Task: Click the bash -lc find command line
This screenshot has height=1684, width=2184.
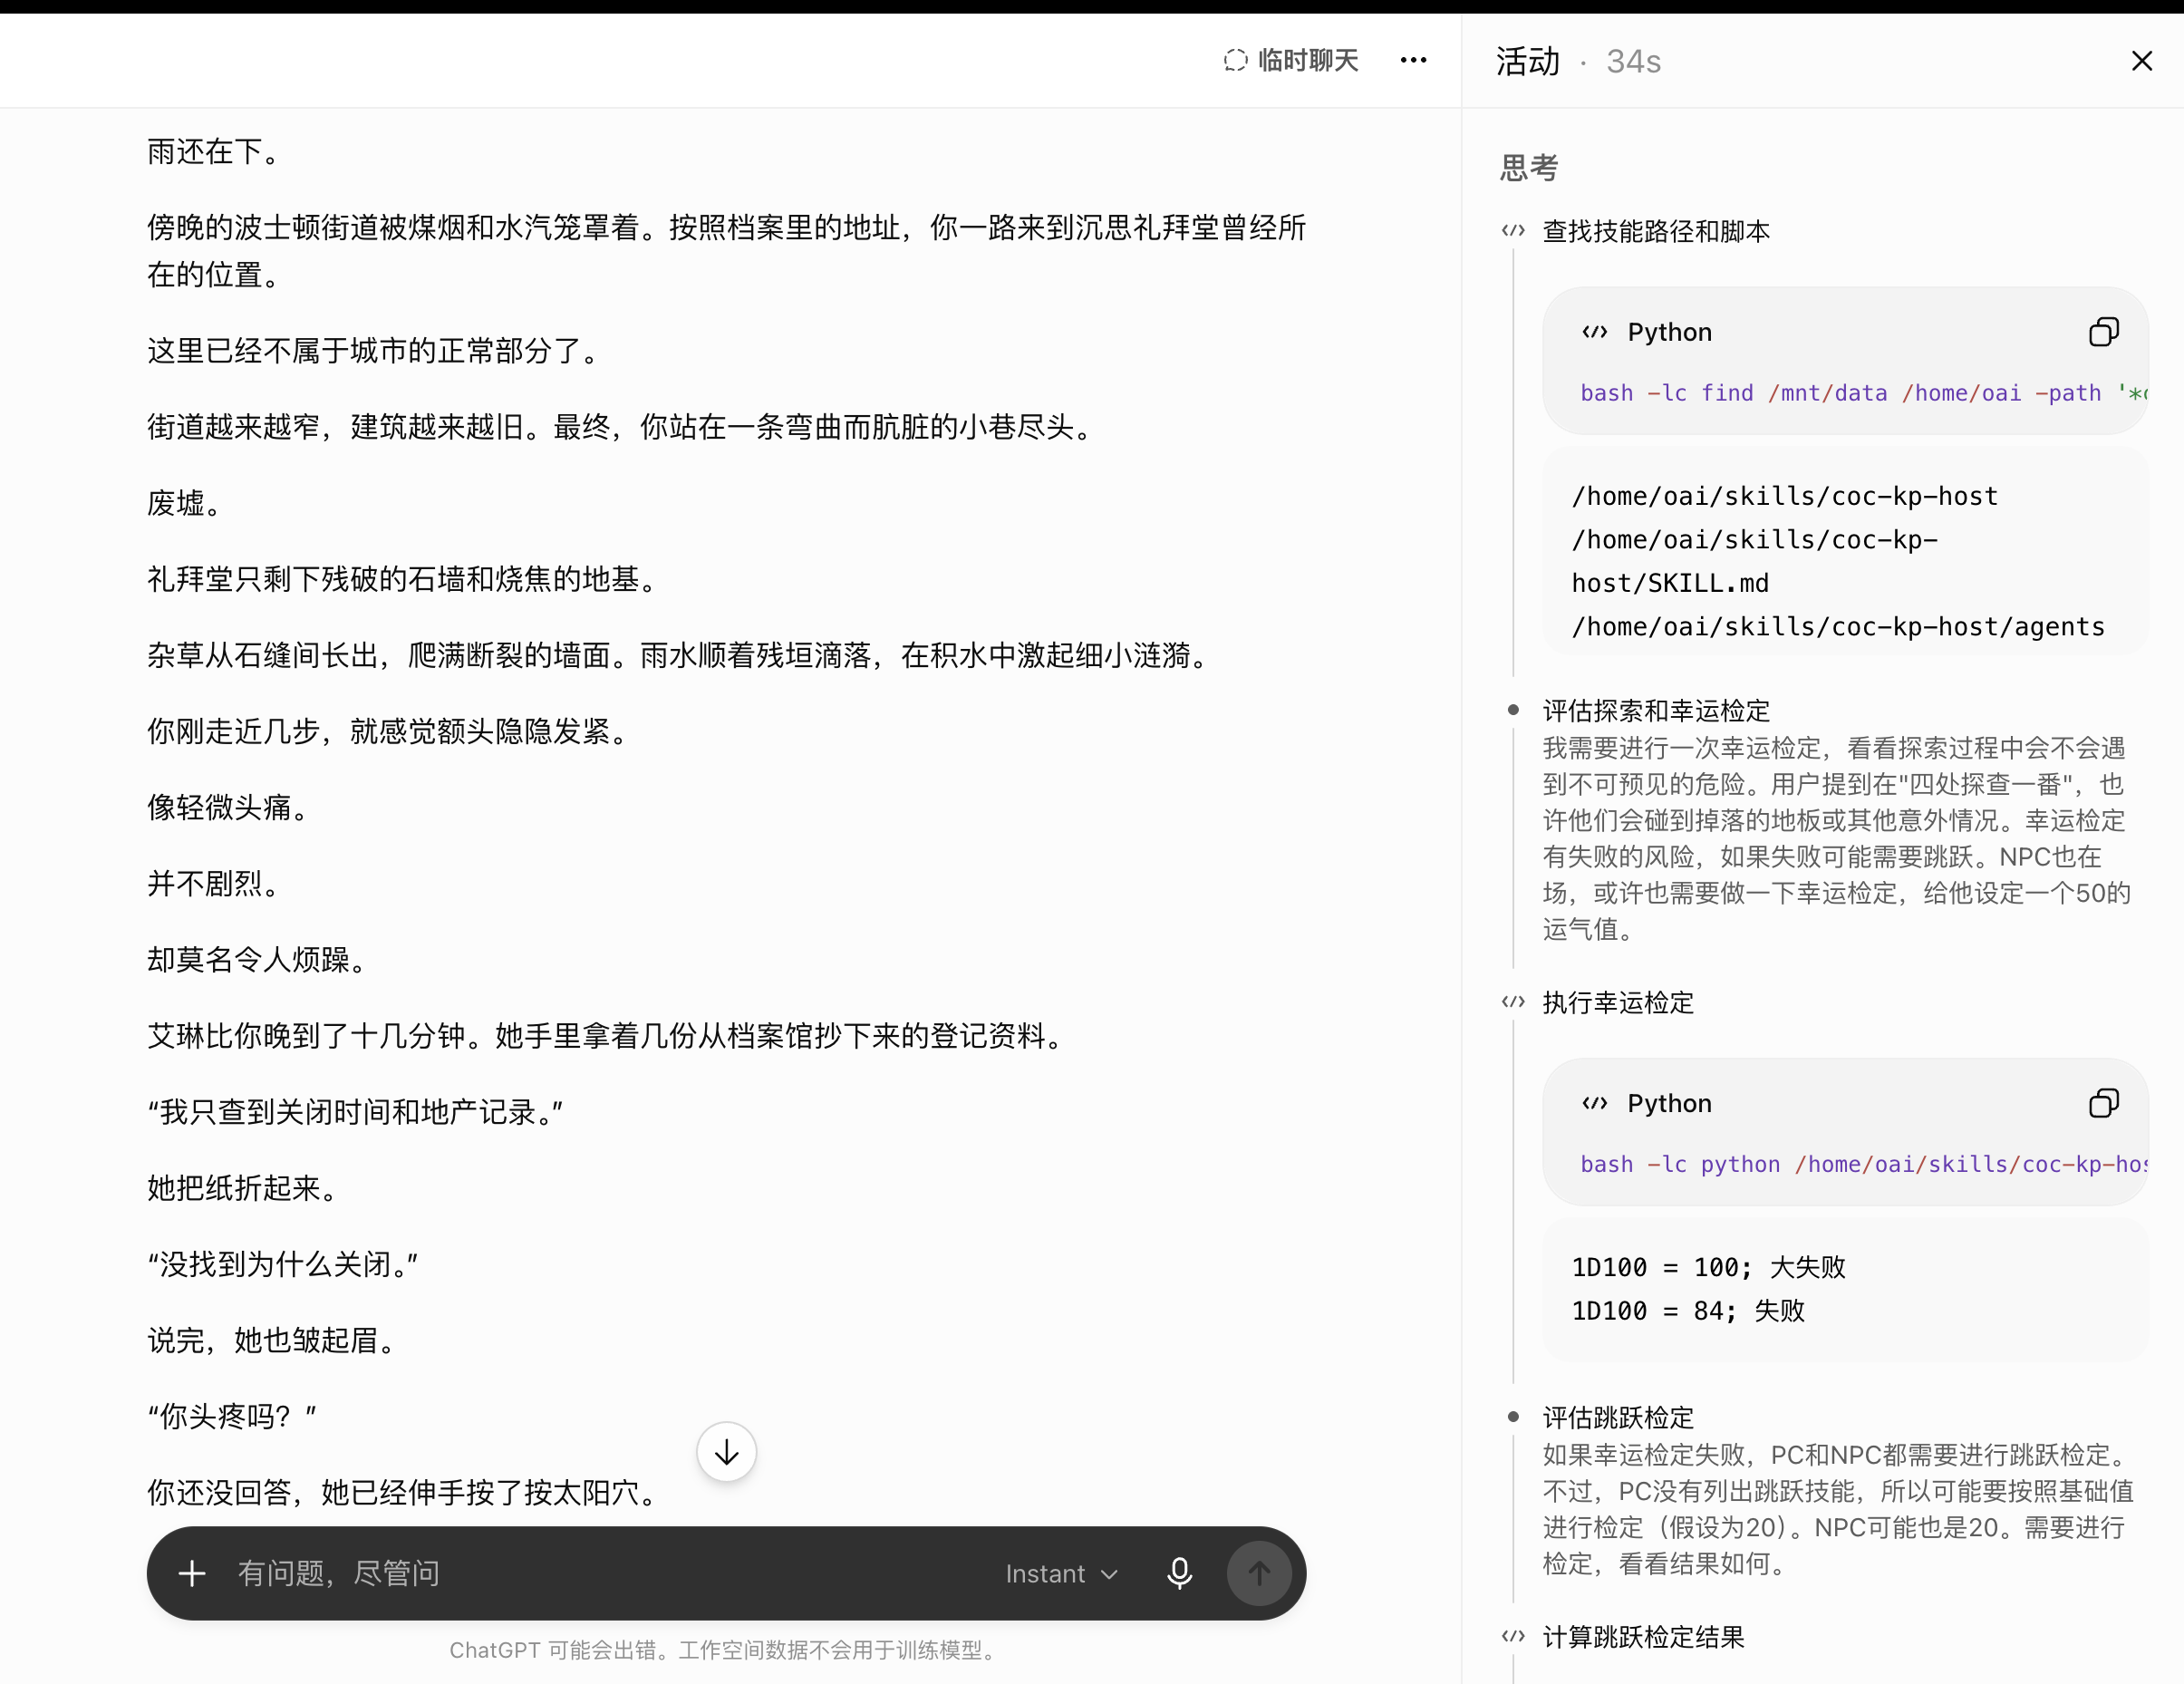Action: coord(1864,393)
